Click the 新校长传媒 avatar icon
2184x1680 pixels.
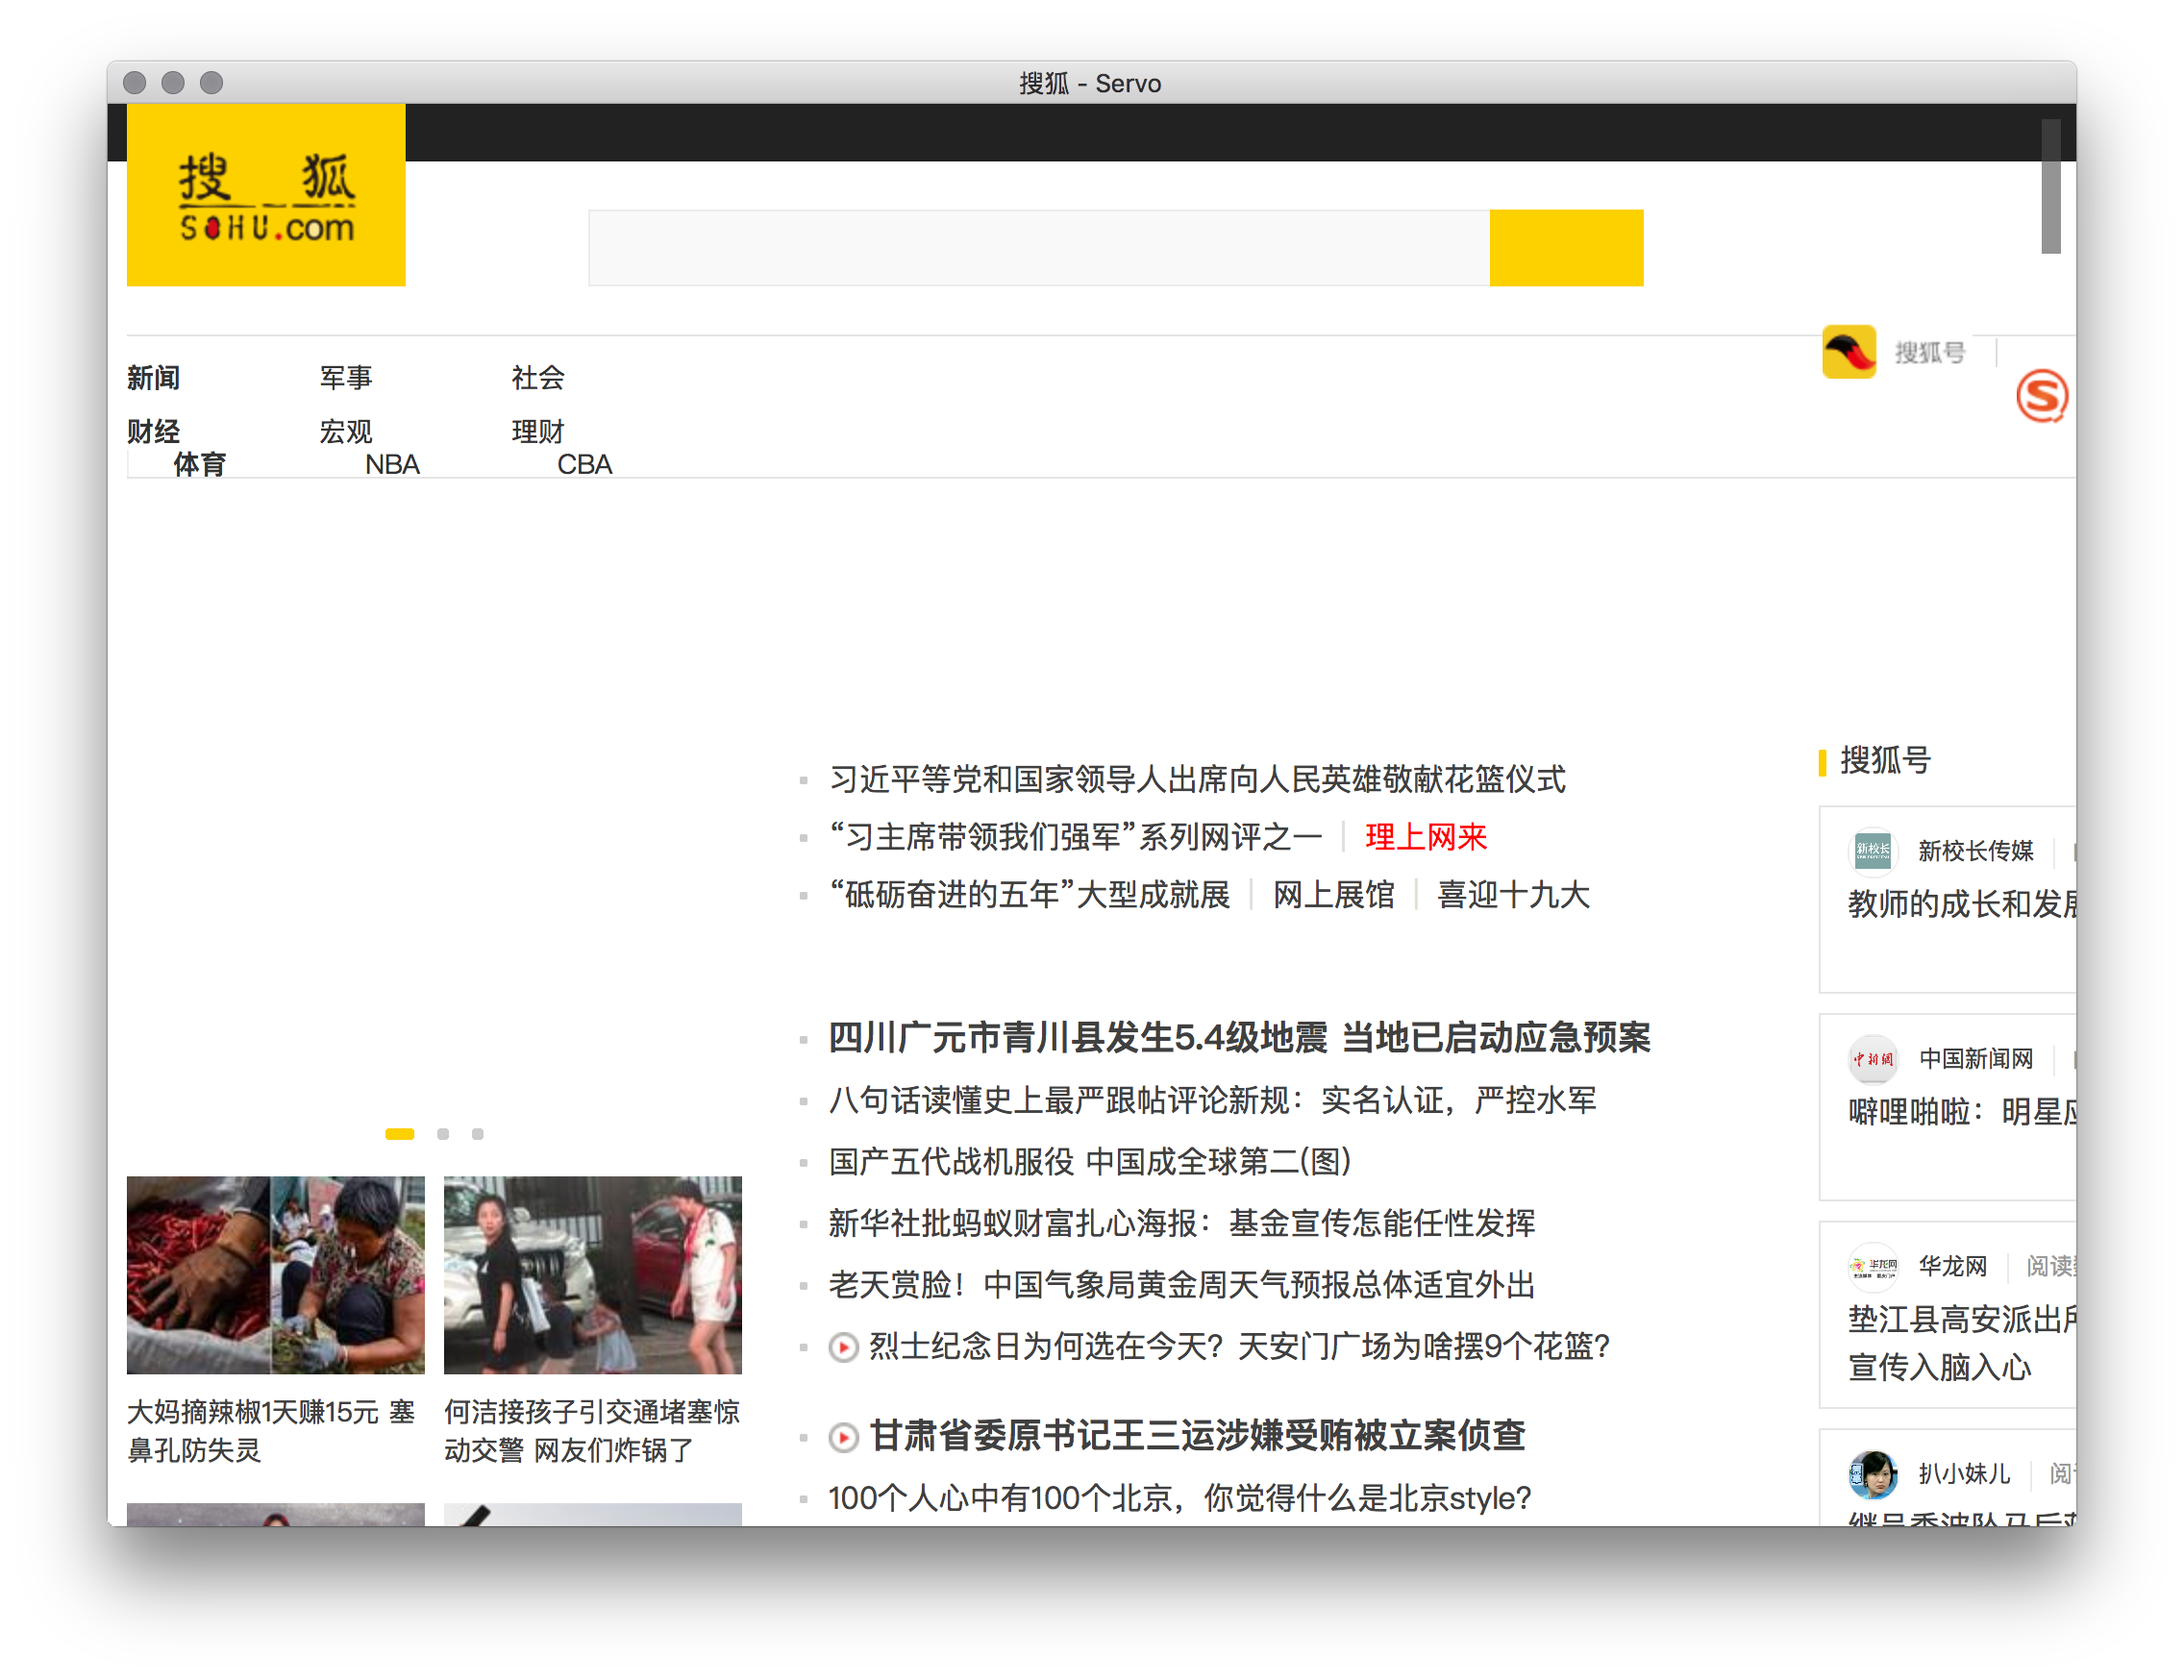coord(1872,851)
